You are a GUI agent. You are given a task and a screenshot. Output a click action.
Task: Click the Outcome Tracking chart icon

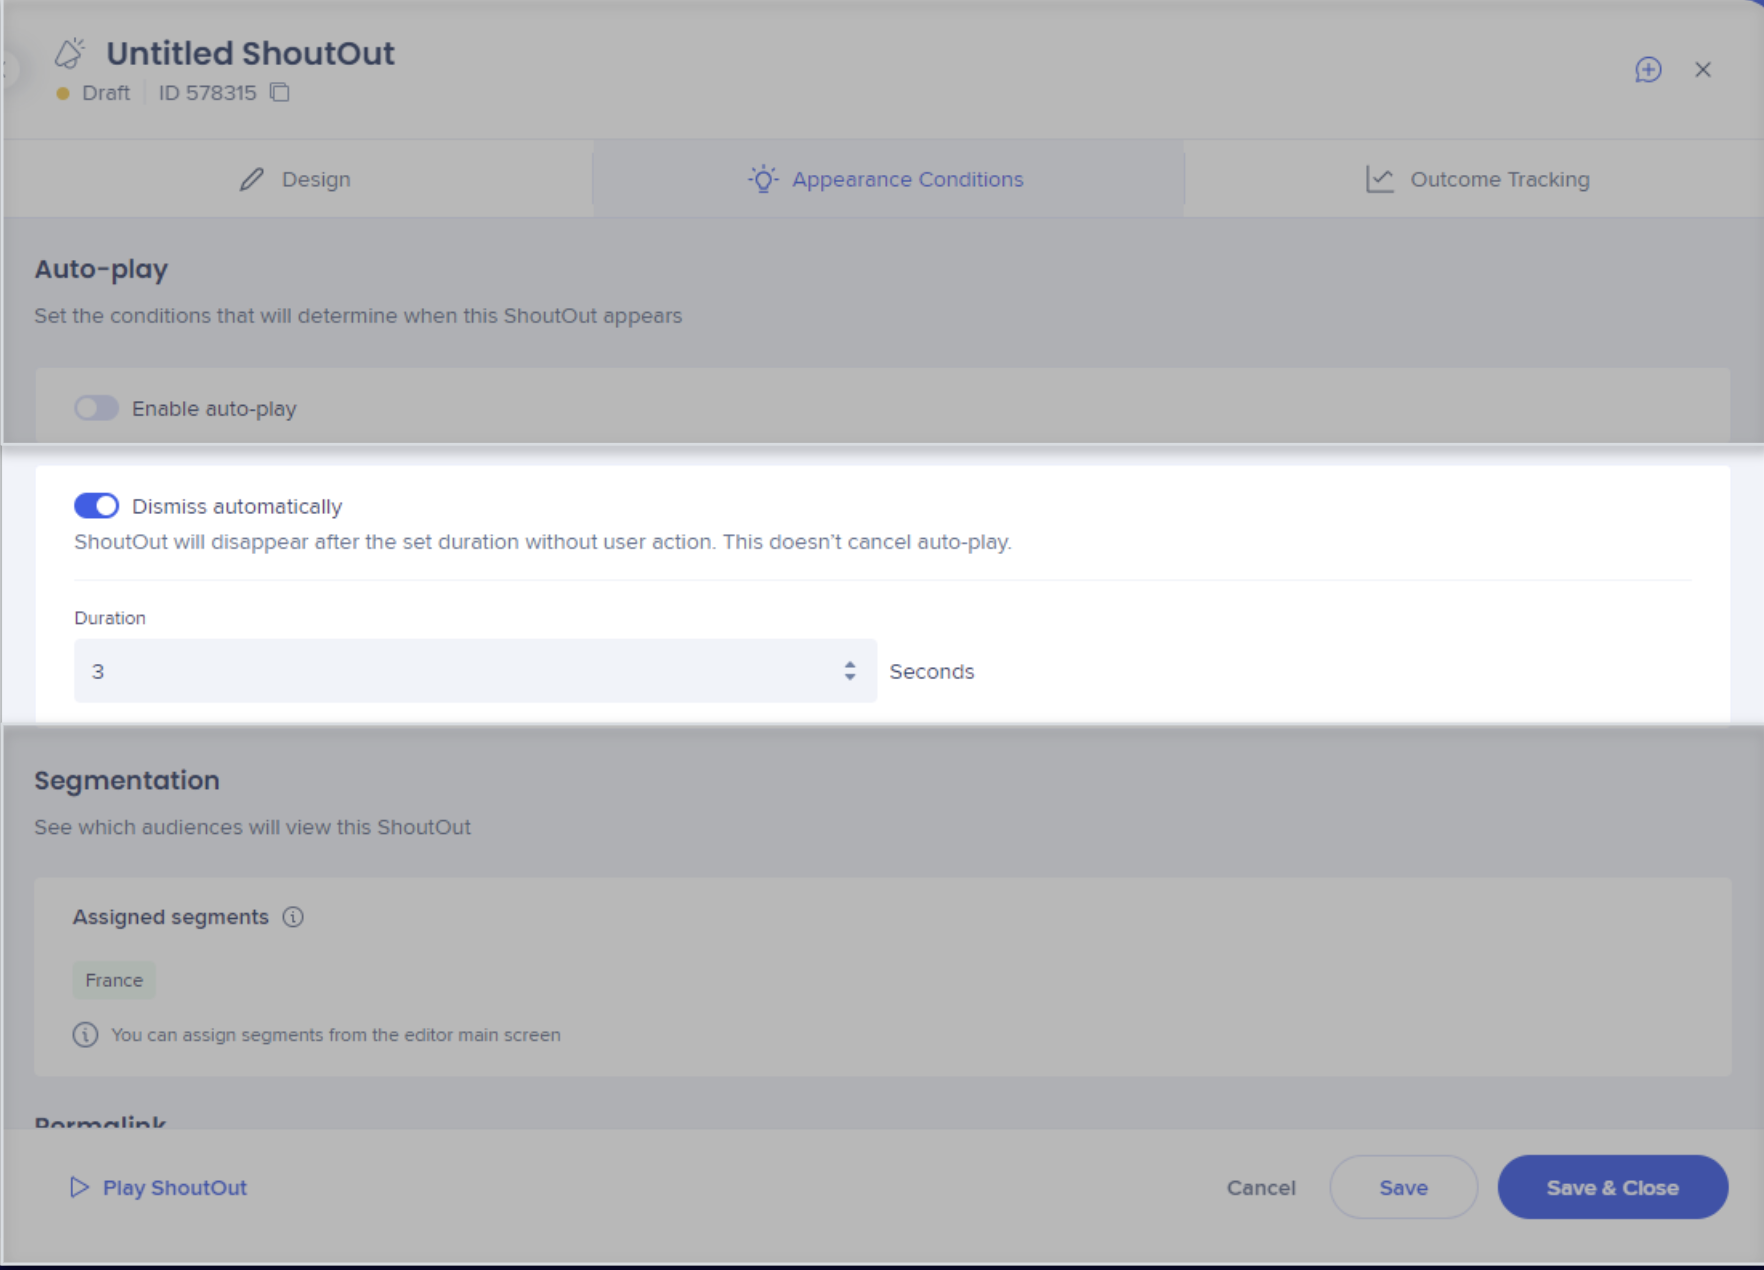[1380, 180]
